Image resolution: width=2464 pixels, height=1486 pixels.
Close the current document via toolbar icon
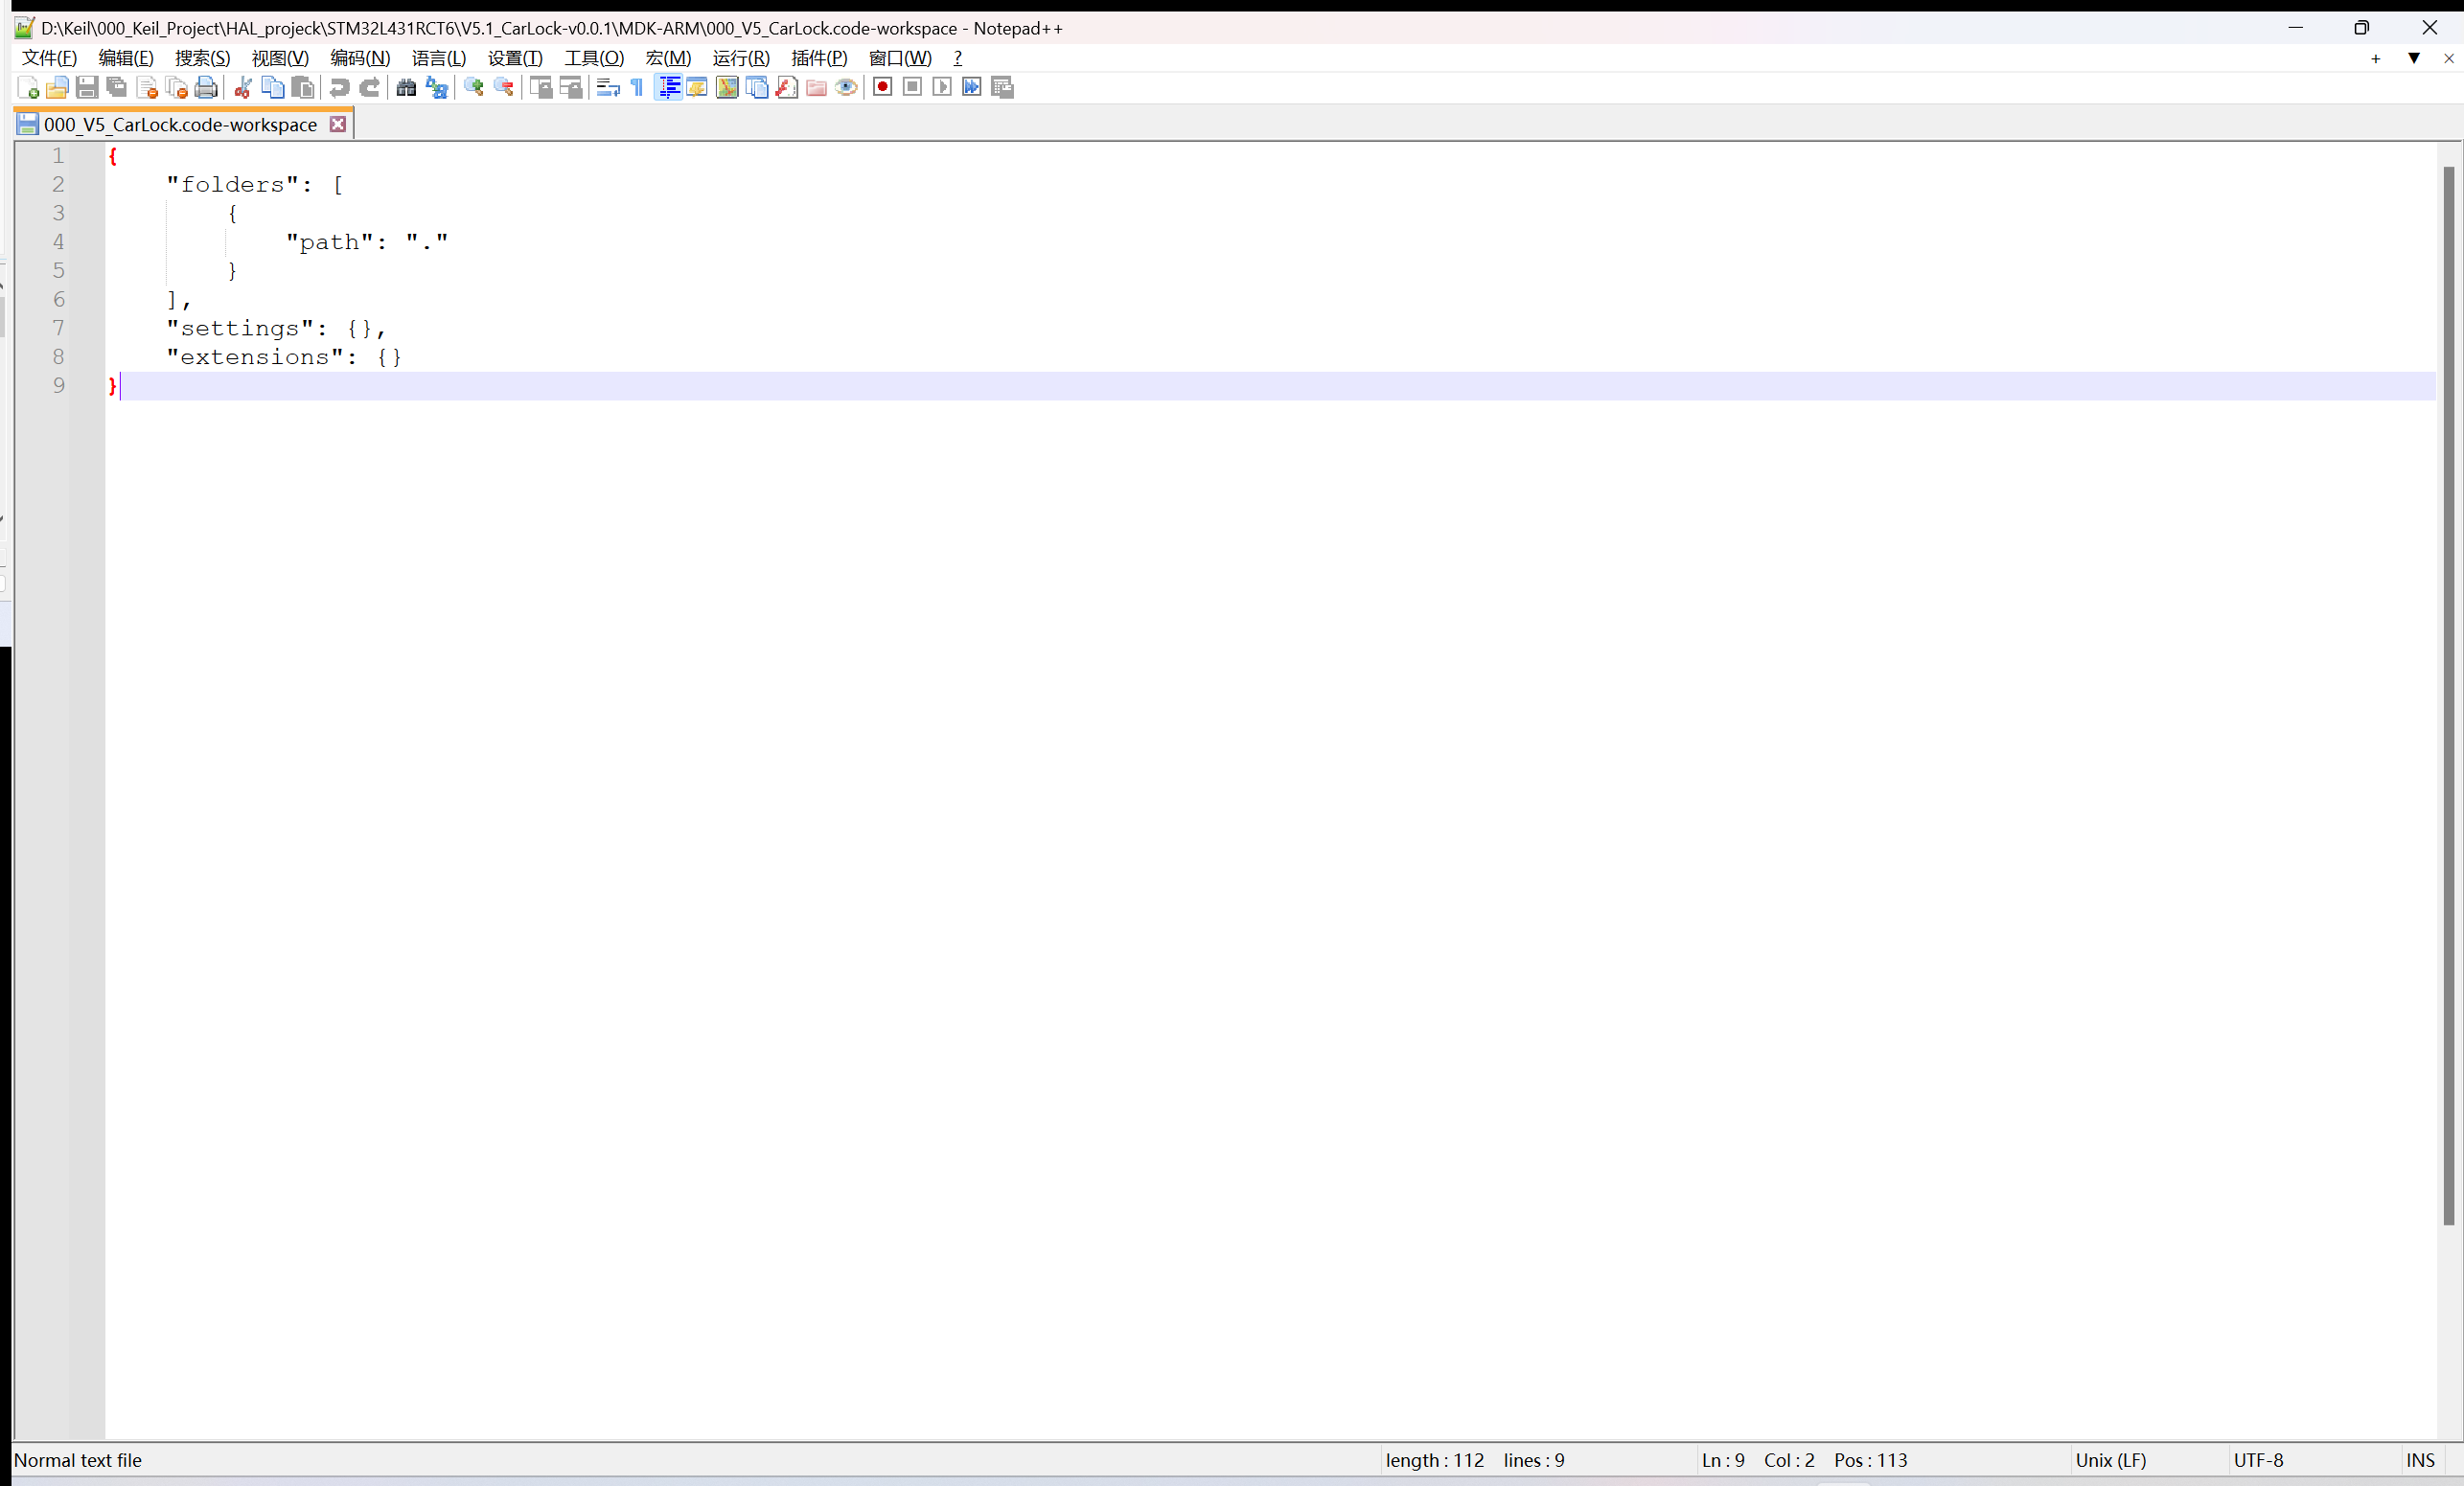(x=147, y=88)
